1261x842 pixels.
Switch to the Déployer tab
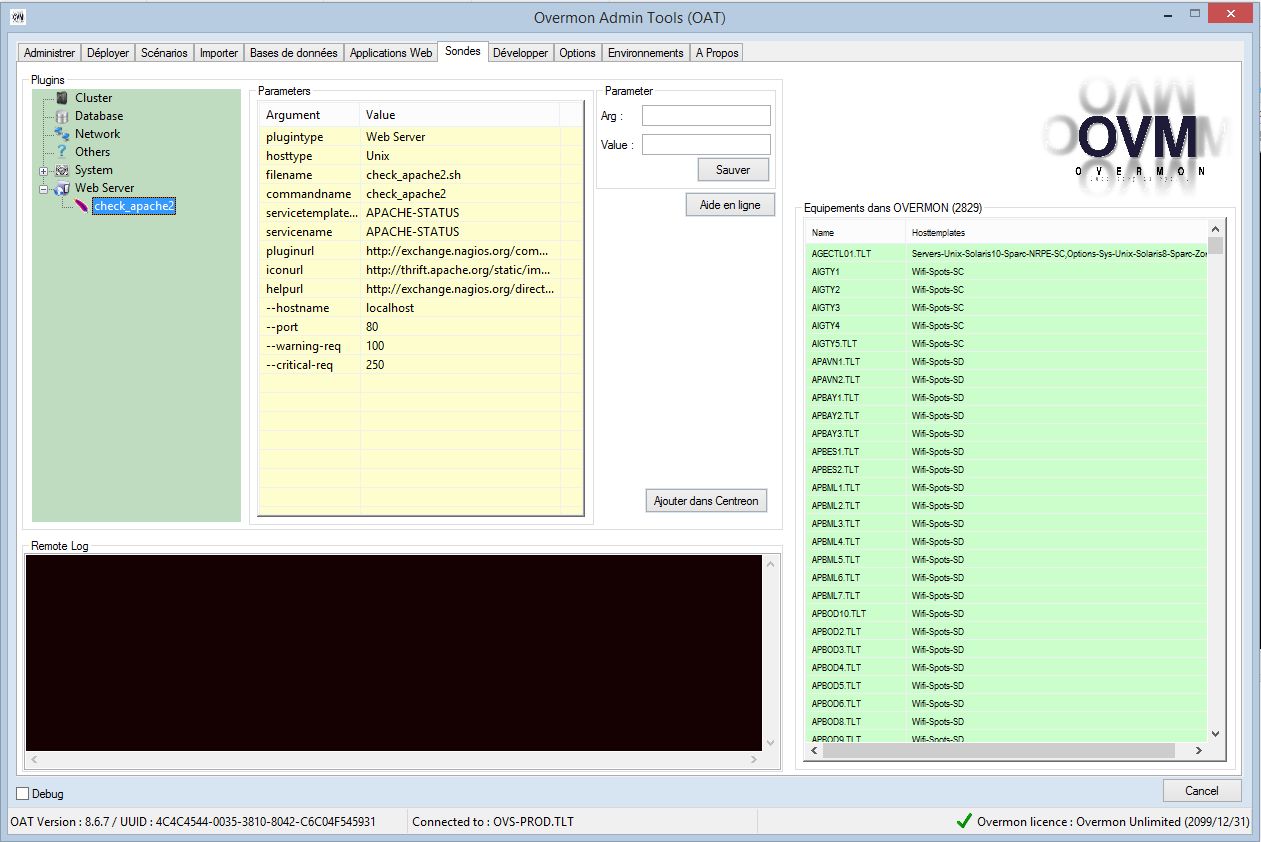[x=108, y=53]
